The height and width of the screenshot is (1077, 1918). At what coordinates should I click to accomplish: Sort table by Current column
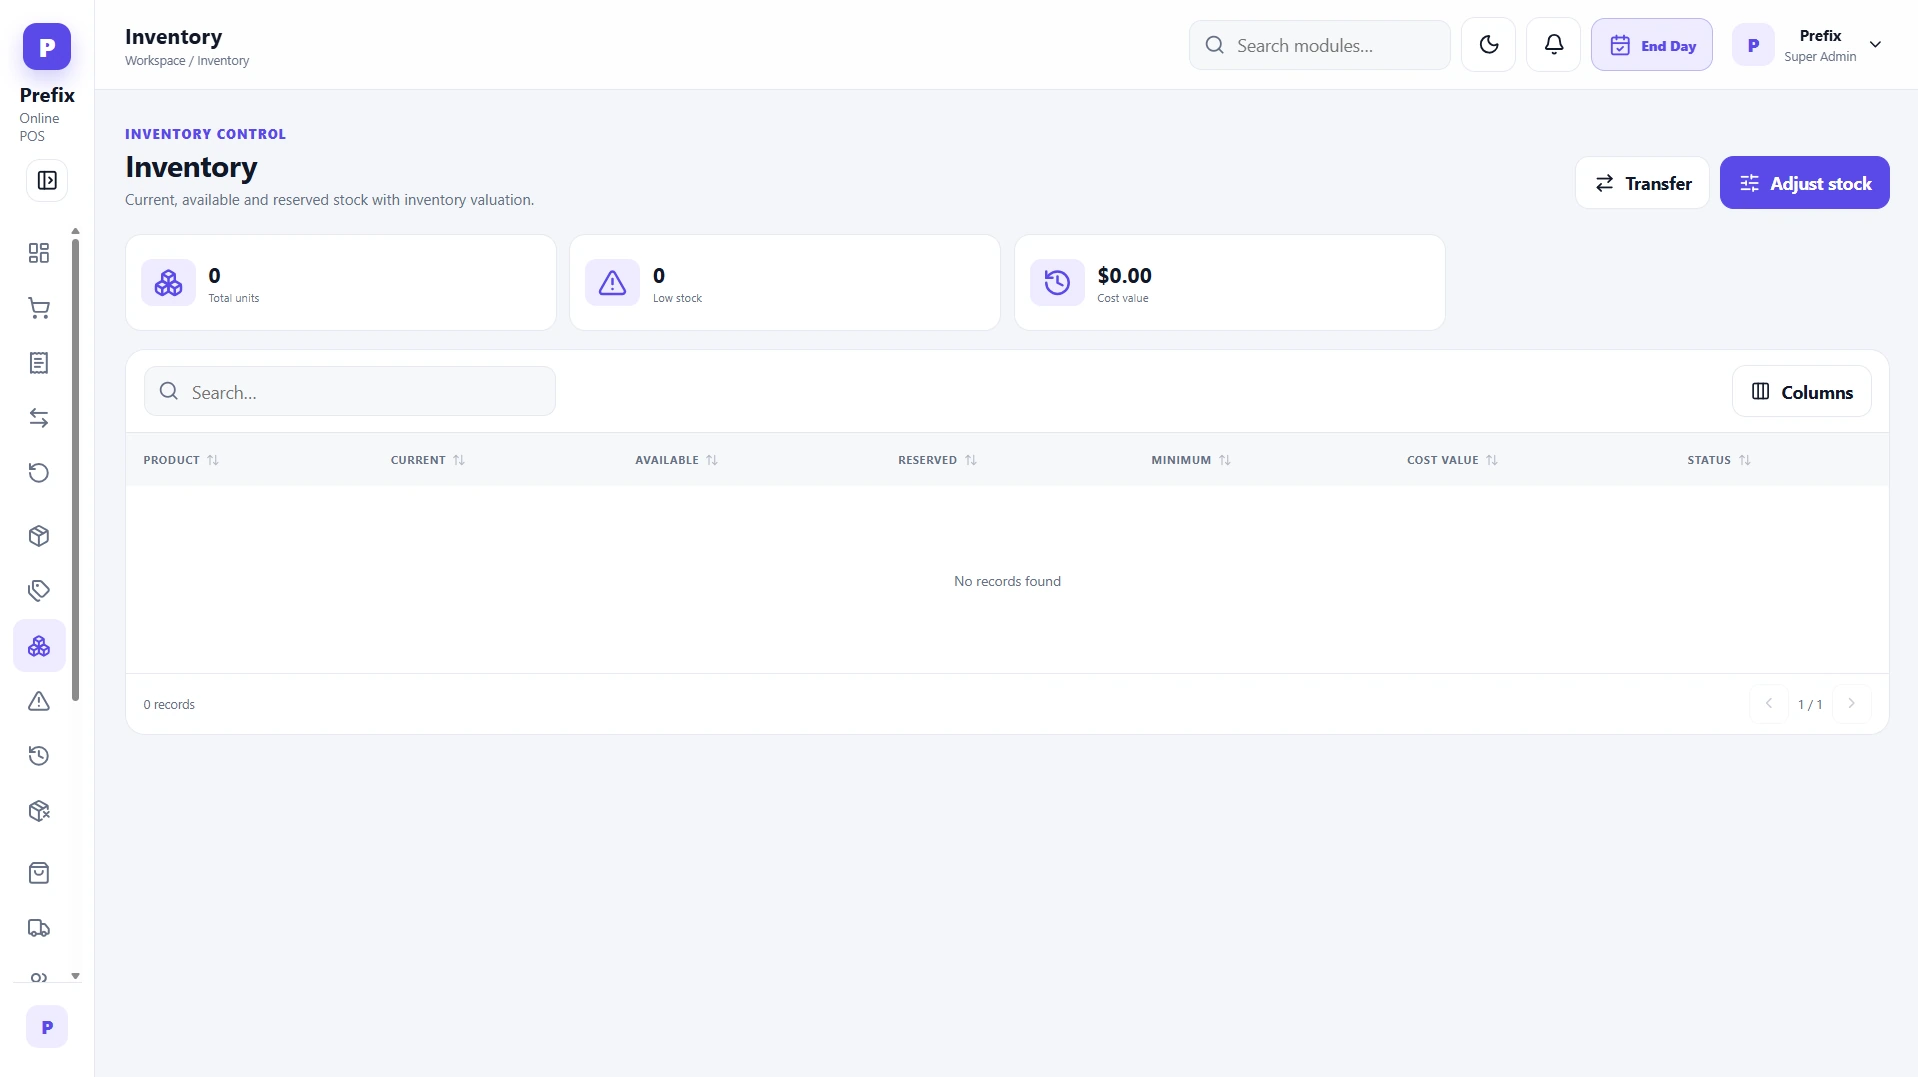(428, 460)
